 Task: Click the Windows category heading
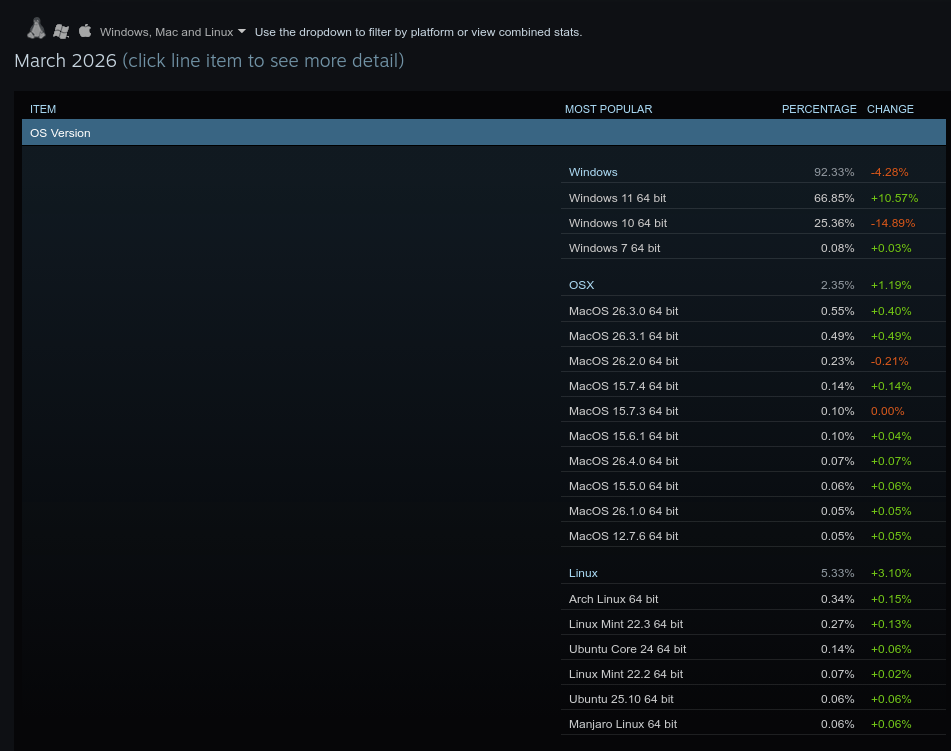(593, 172)
